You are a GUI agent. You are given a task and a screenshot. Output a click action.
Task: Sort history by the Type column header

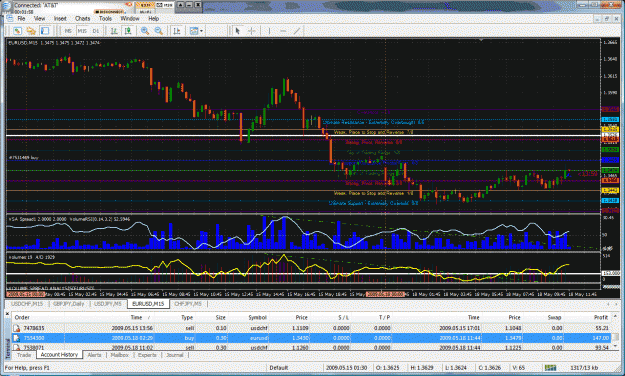187,317
